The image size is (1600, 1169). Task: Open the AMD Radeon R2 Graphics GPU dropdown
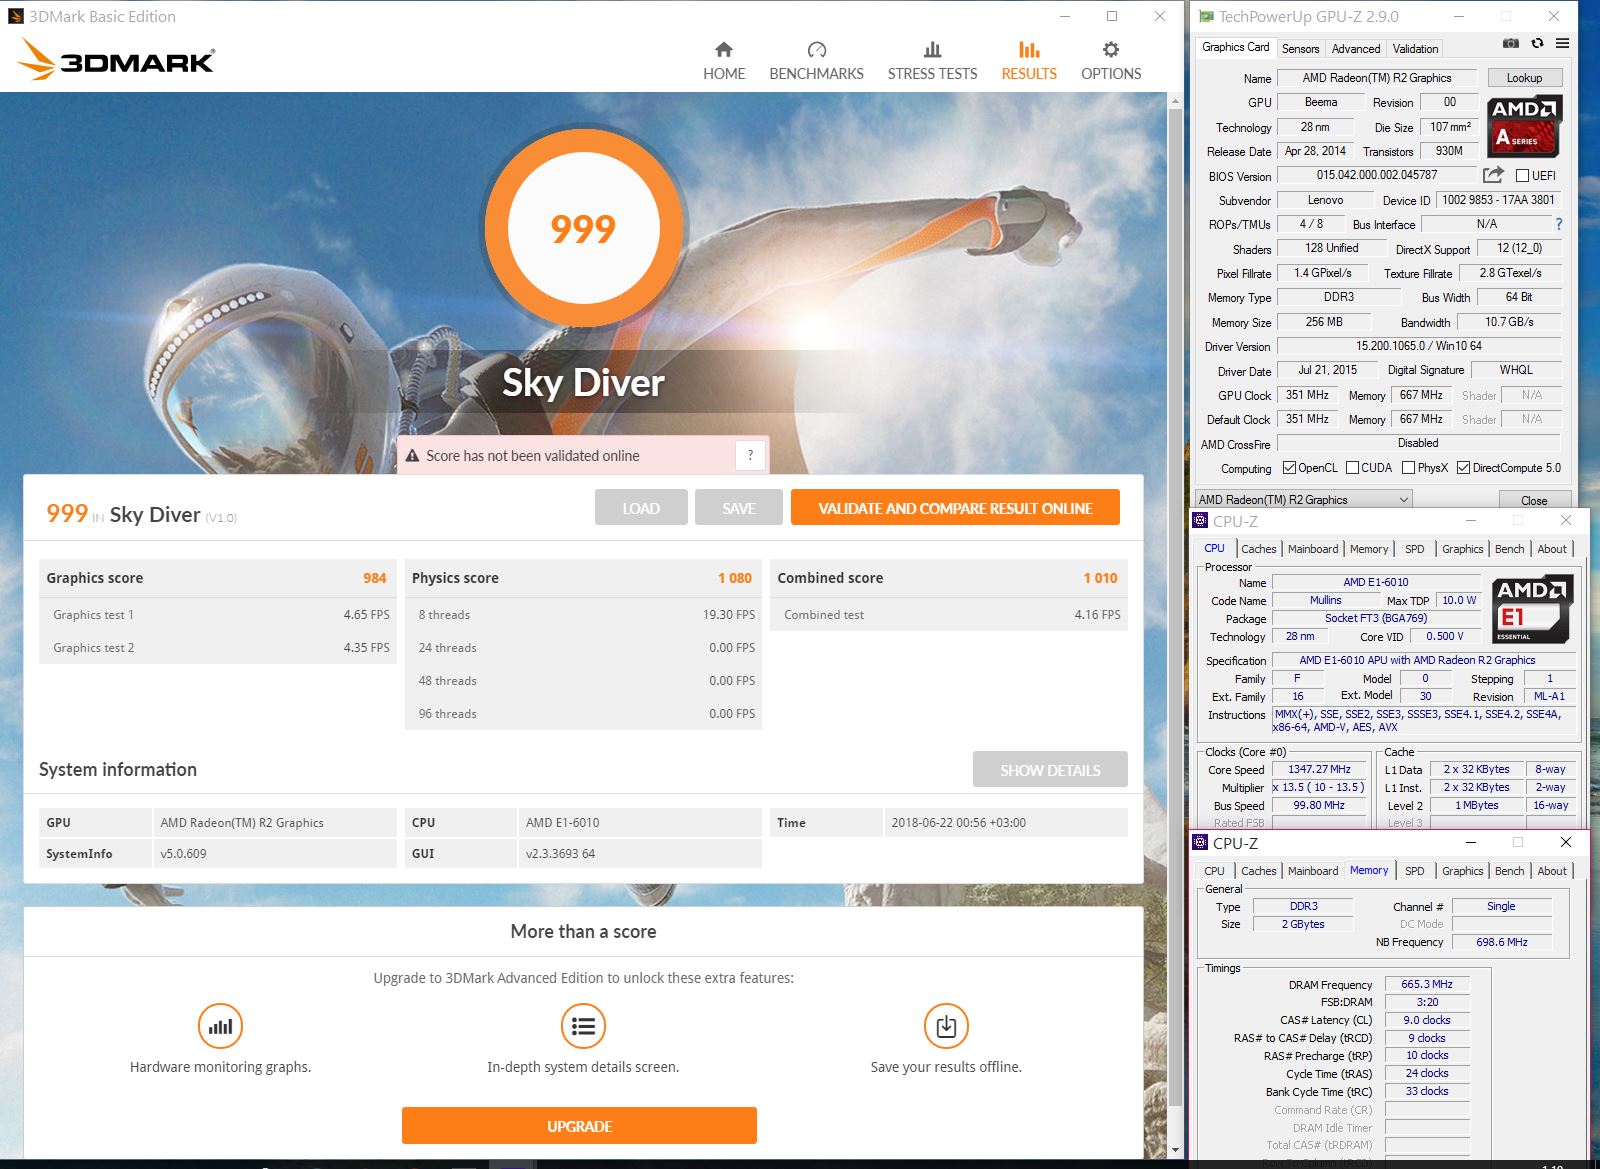1304,499
